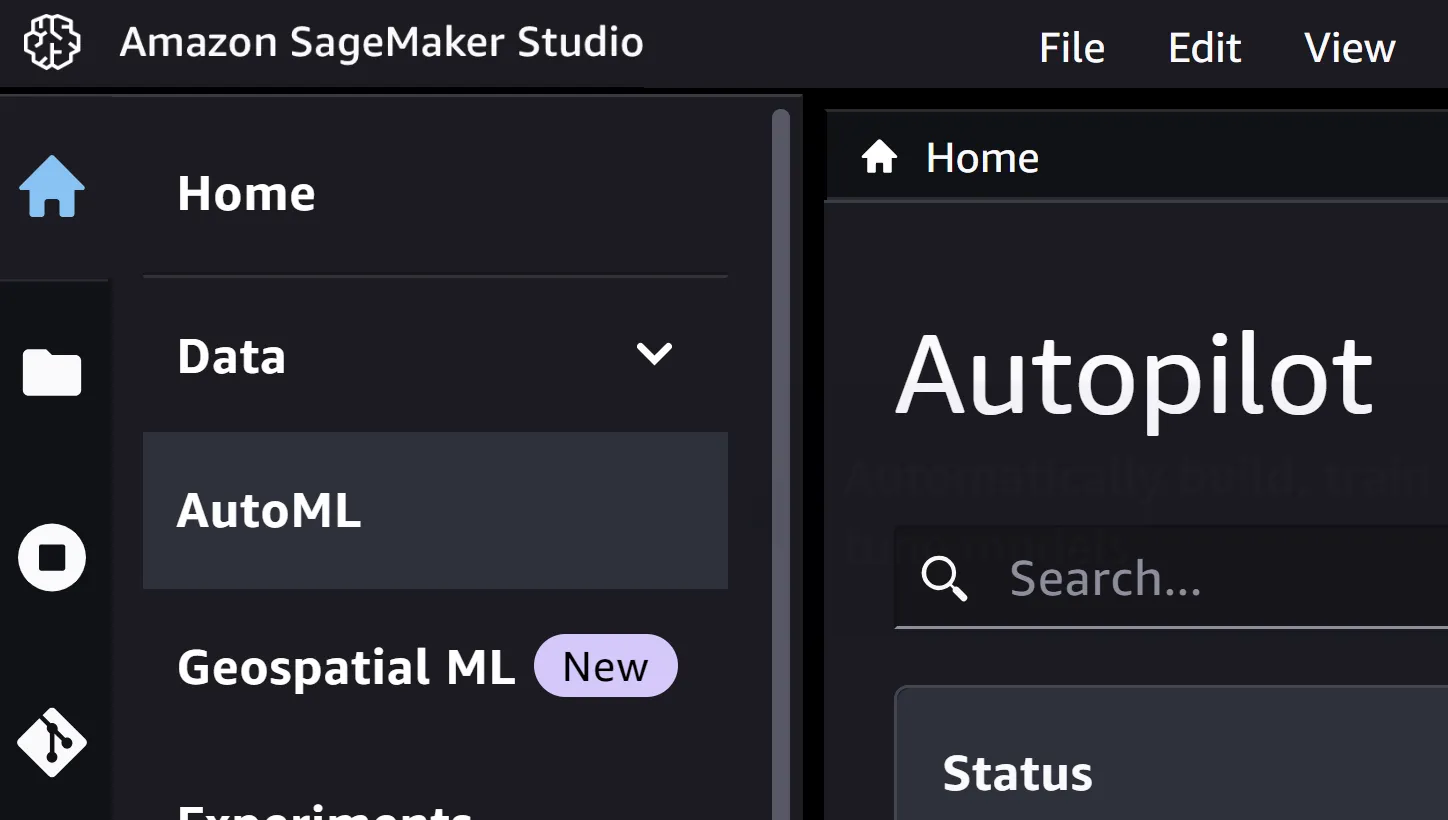Image resolution: width=1448 pixels, height=820 pixels.
Task: Open the View menu
Action: pos(1349,47)
